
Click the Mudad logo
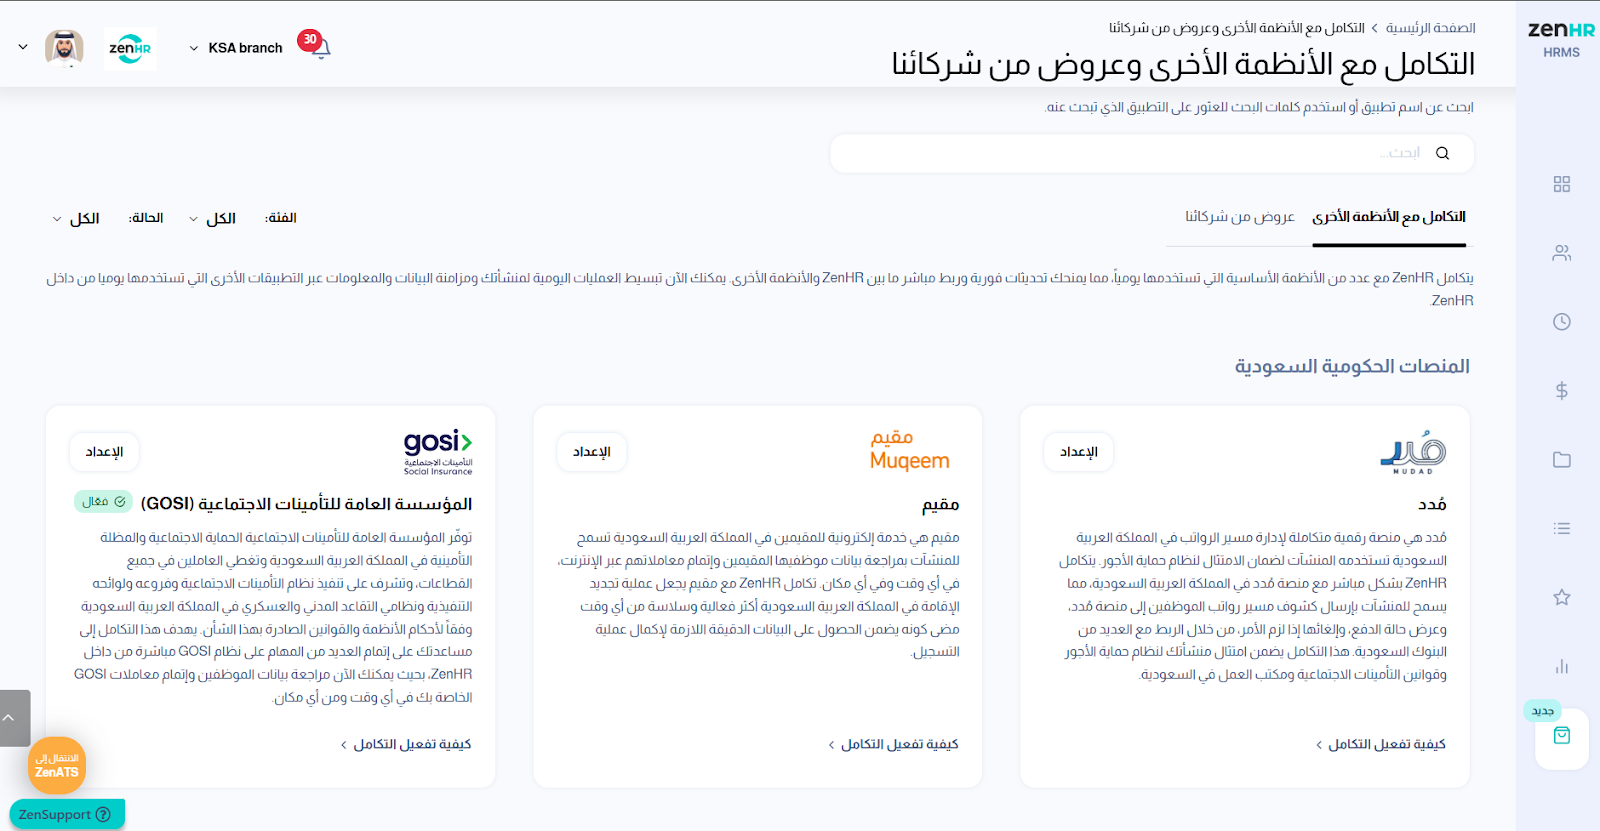coord(1413,452)
